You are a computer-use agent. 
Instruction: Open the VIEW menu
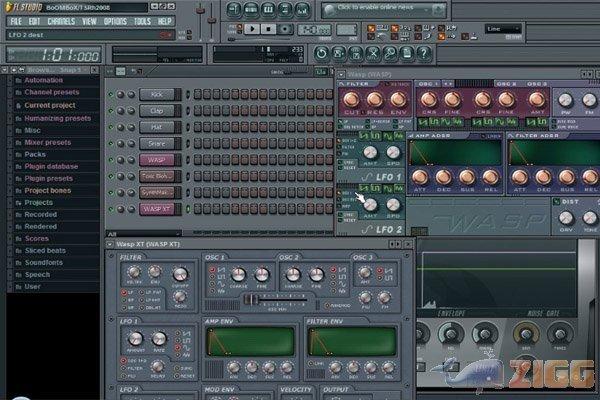point(89,21)
